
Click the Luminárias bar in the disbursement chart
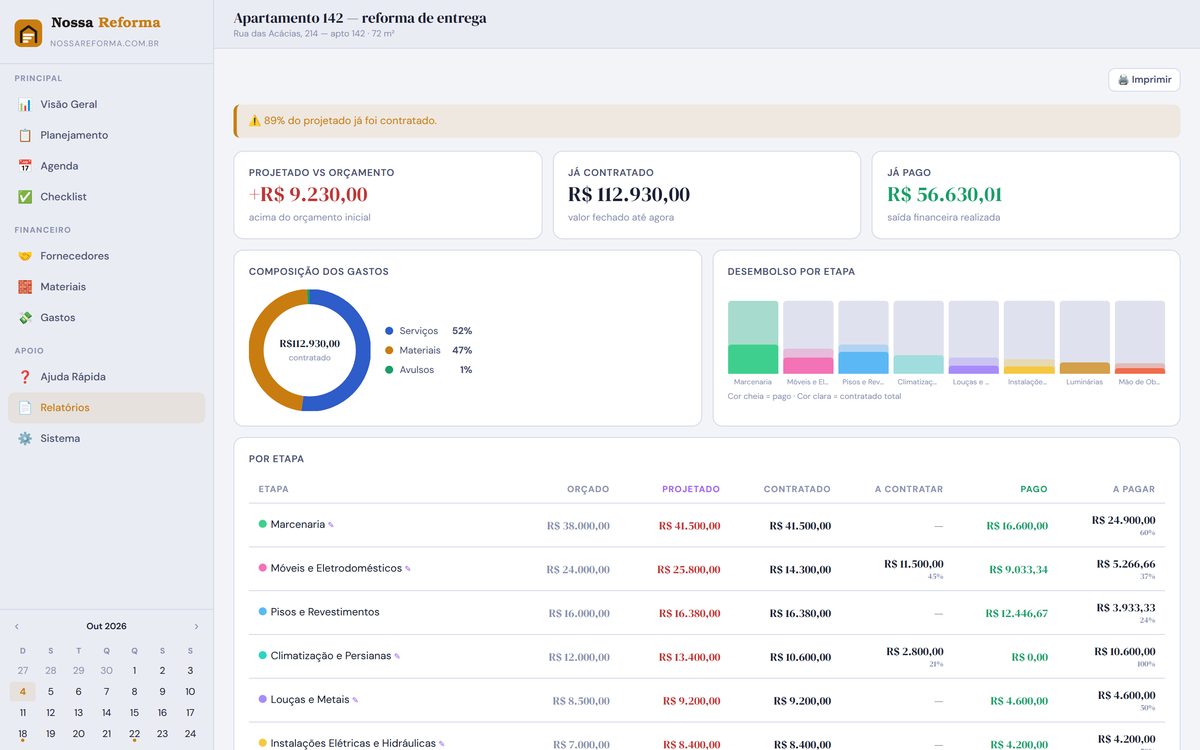click(x=1085, y=338)
